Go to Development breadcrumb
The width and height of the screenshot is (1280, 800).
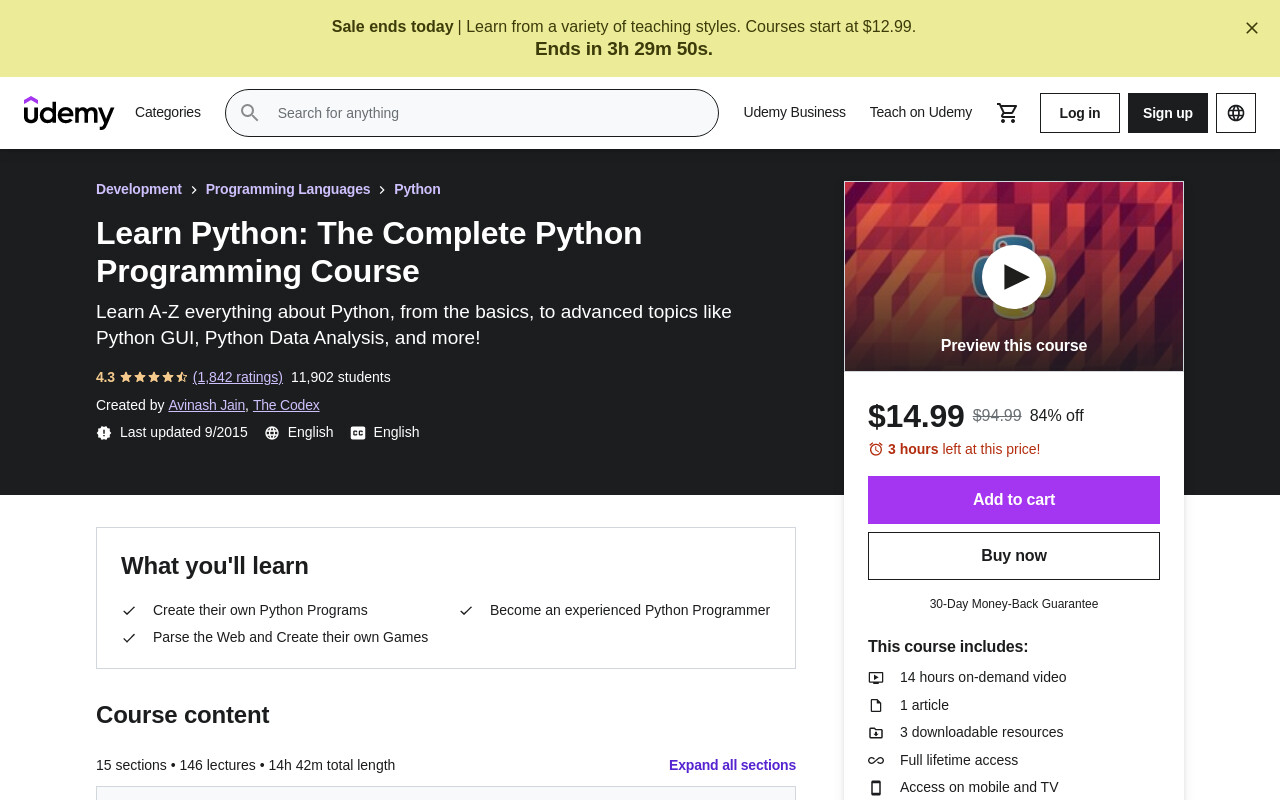point(139,189)
